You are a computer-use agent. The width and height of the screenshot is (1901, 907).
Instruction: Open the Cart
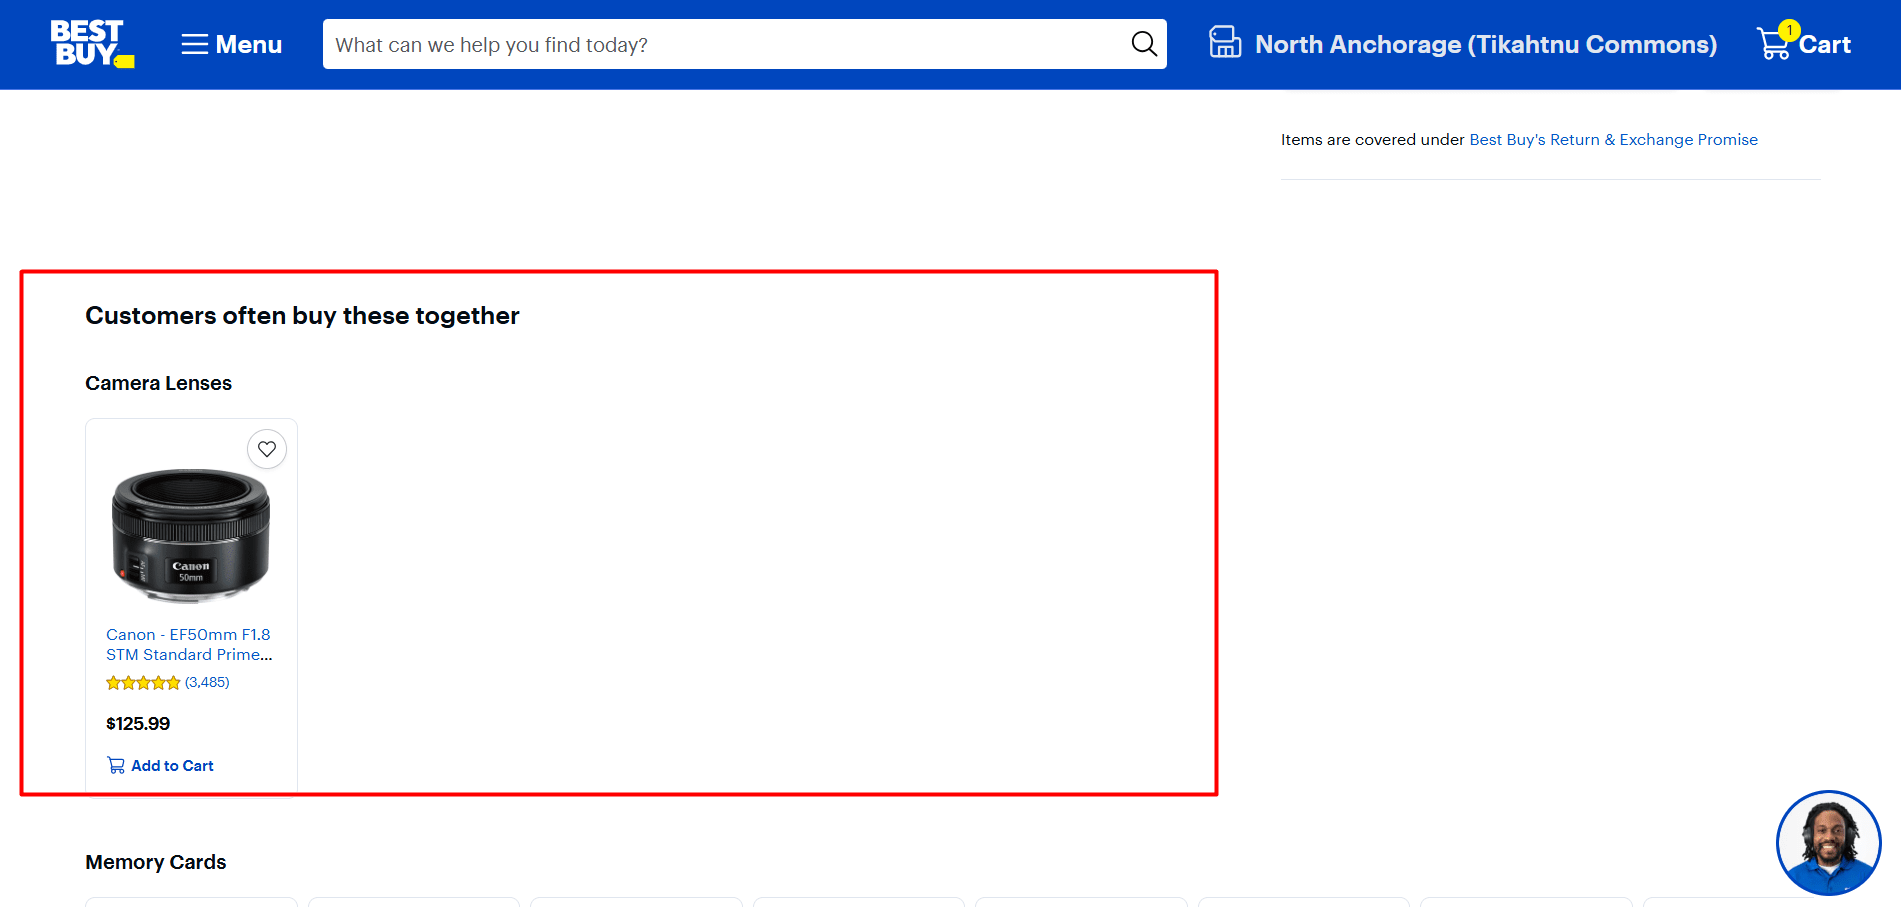tap(1804, 43)
